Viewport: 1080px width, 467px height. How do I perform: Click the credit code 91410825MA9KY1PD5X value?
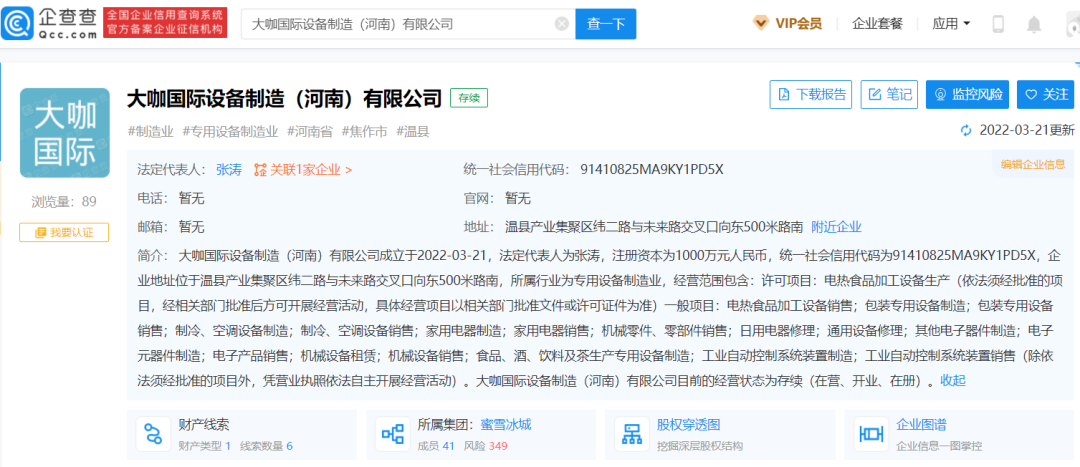coord(652,169)
